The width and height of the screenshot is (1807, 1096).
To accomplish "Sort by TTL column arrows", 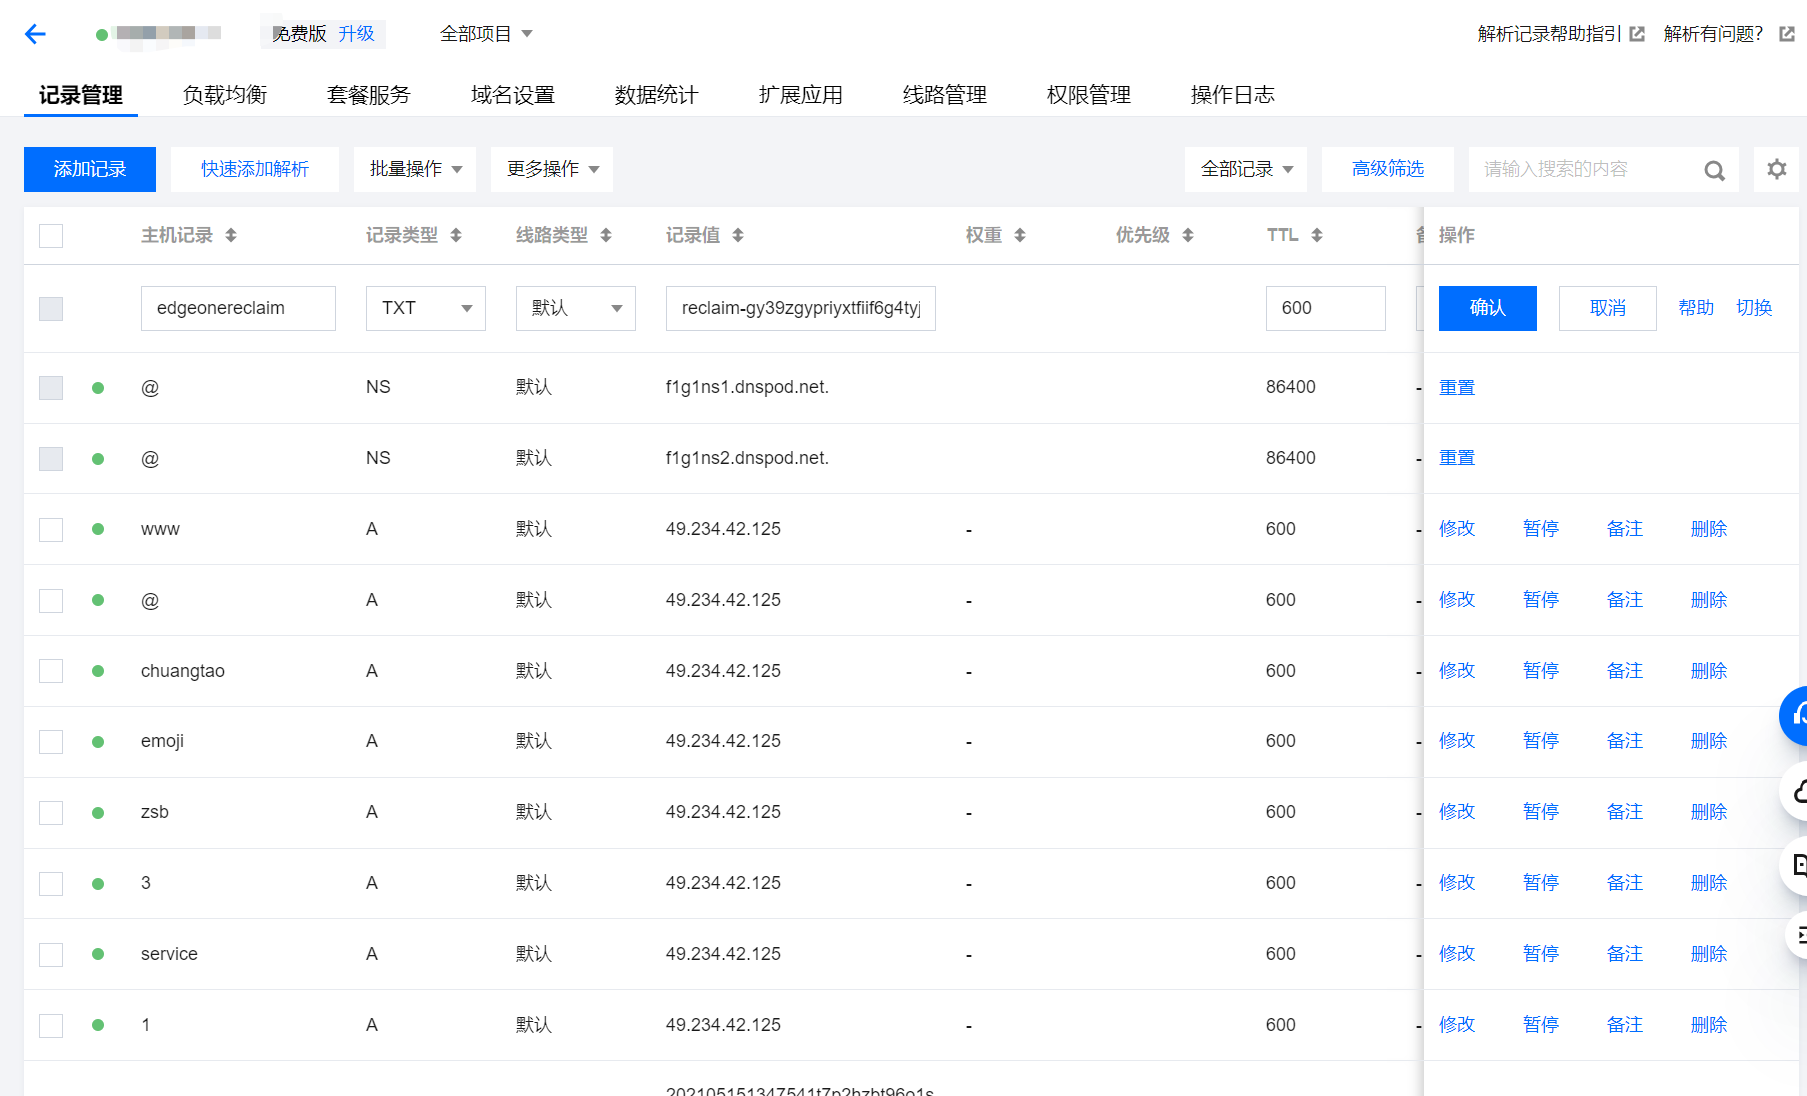I will (1317, 235).
